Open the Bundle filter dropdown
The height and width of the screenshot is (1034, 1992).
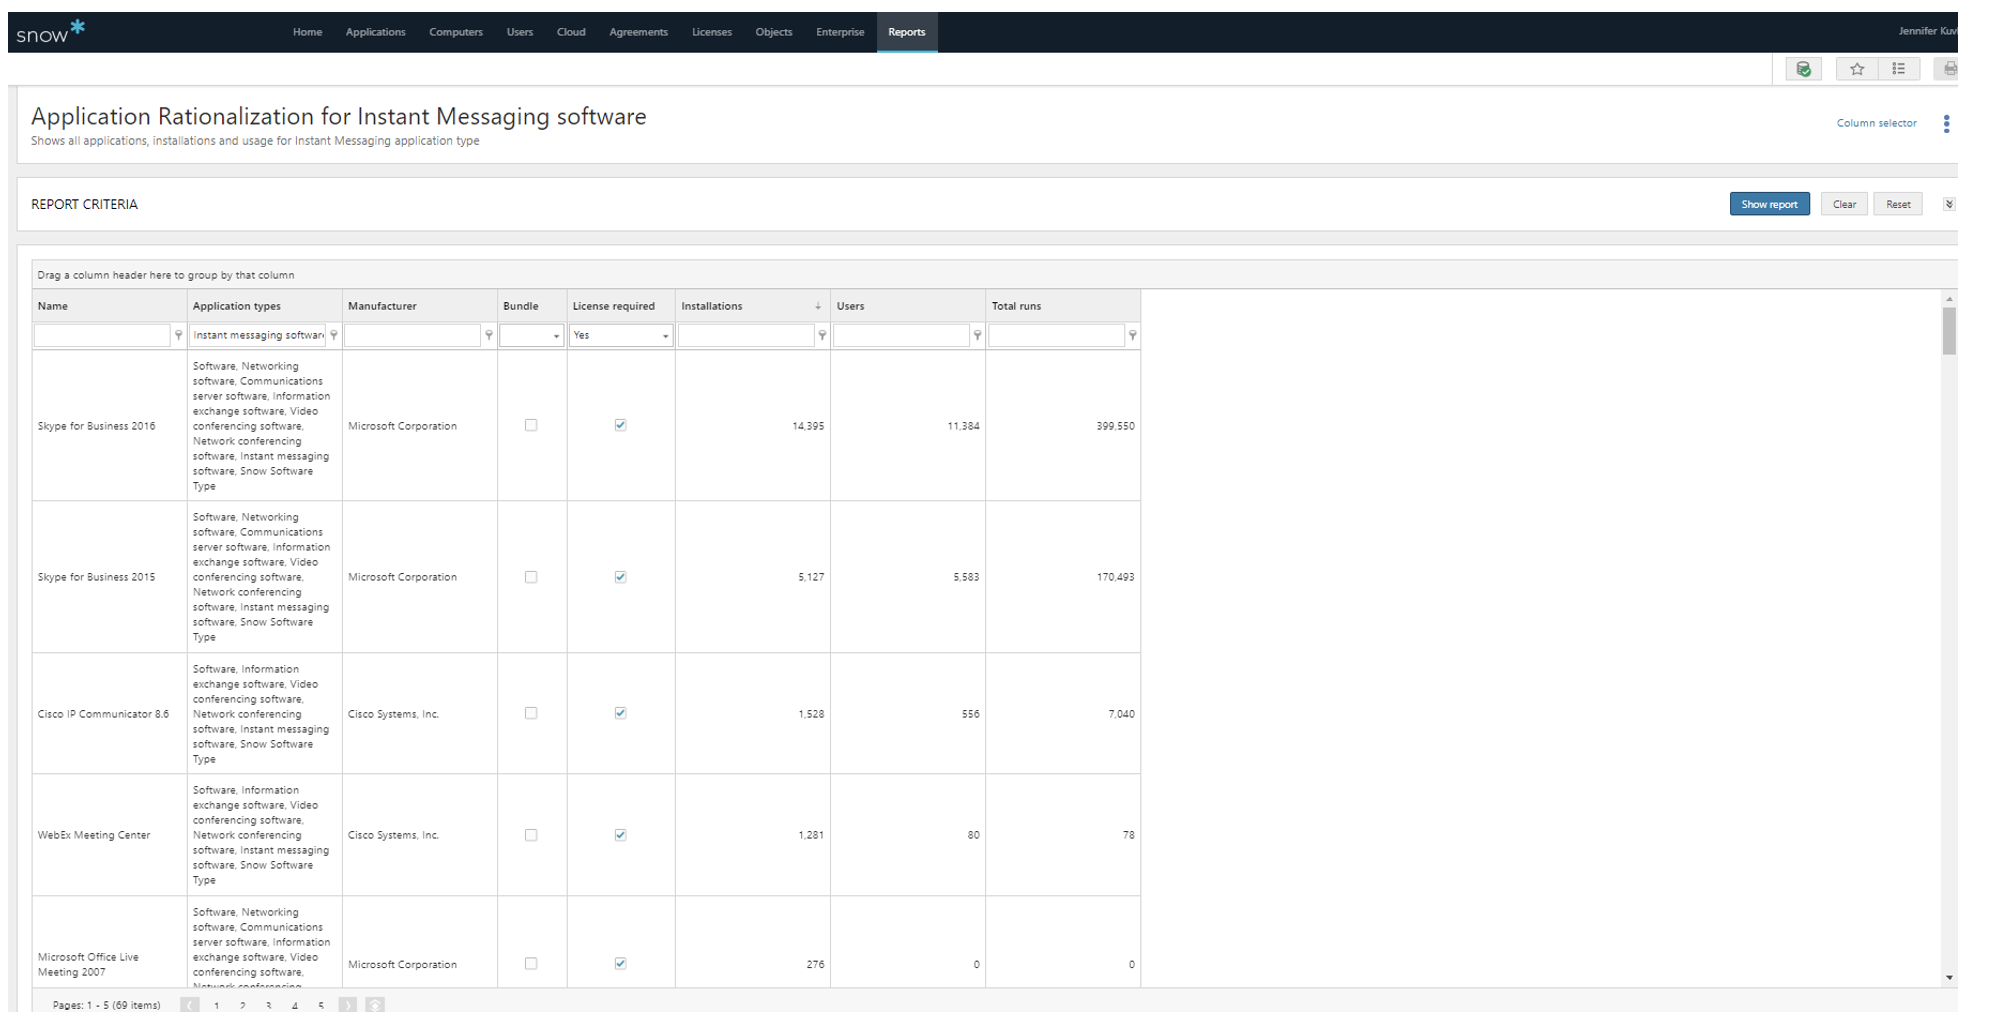[556, 336]
